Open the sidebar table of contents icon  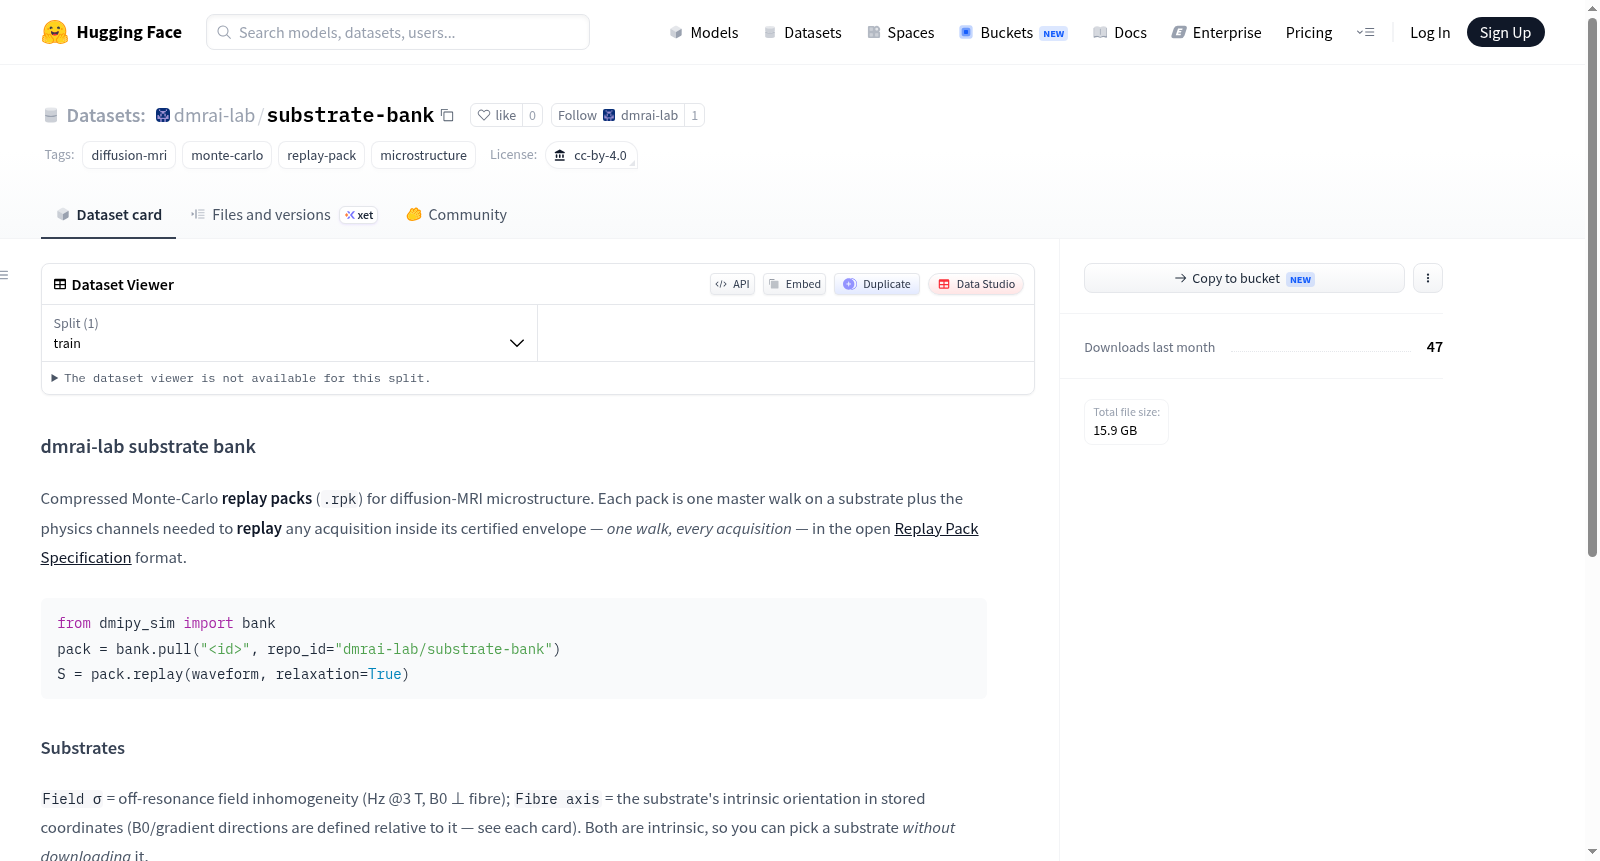tap(5, 274)
